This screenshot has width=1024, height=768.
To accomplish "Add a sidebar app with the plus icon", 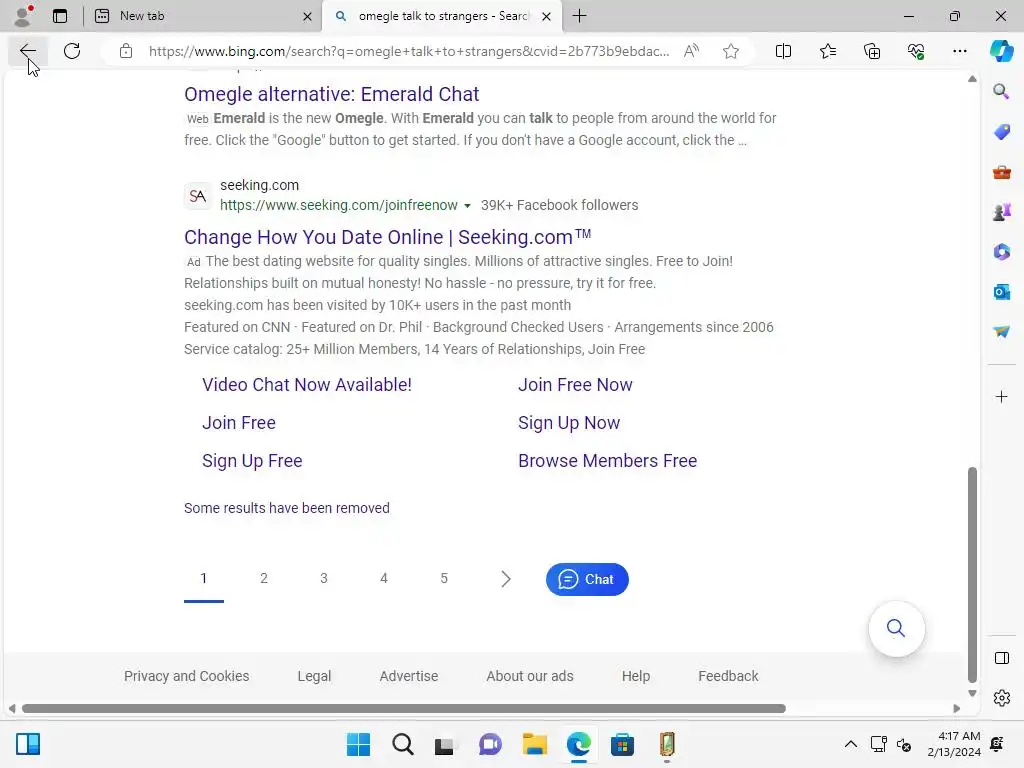I will (x=1001, y=397).
